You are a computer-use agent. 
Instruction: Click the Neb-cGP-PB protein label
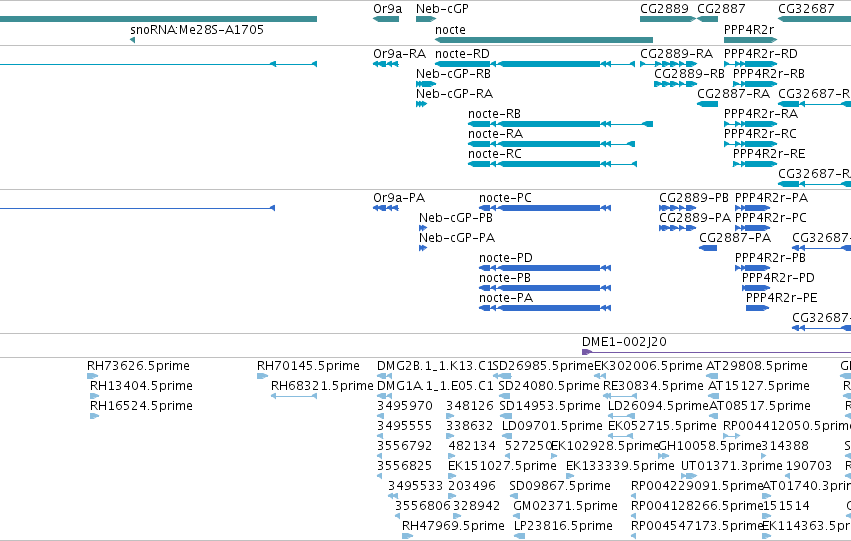pos(456,218)
